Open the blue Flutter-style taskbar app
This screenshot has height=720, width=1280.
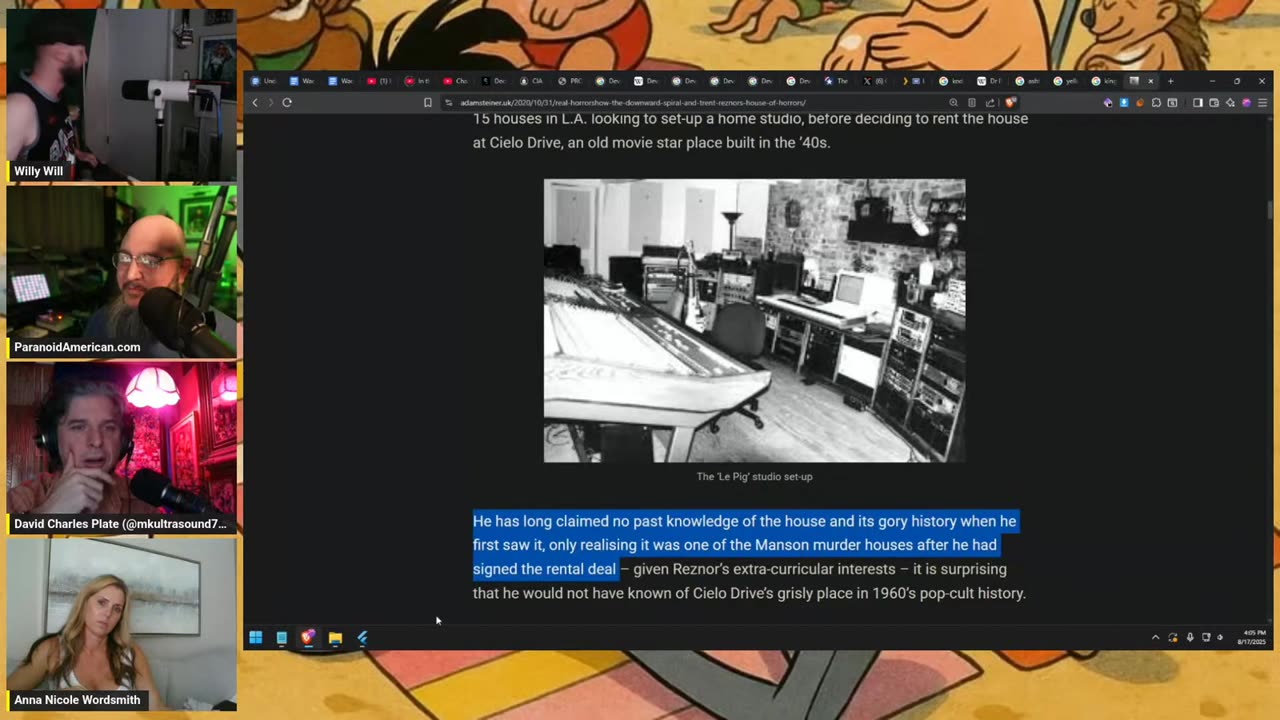tap(362, 637)
